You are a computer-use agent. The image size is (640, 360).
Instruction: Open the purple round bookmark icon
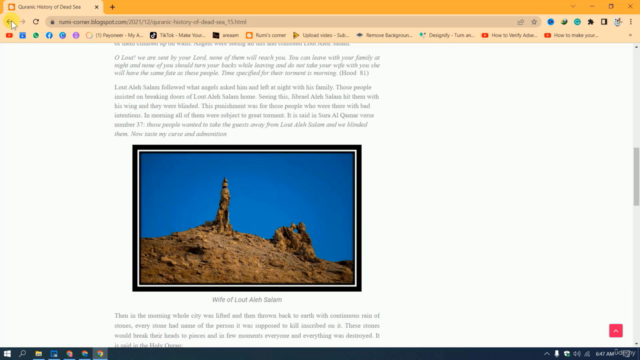coord(76,36)
